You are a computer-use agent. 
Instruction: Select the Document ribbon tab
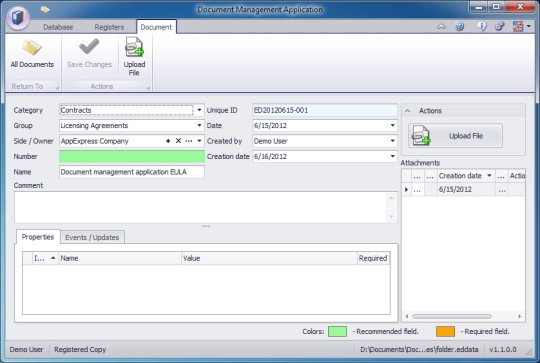156,27
